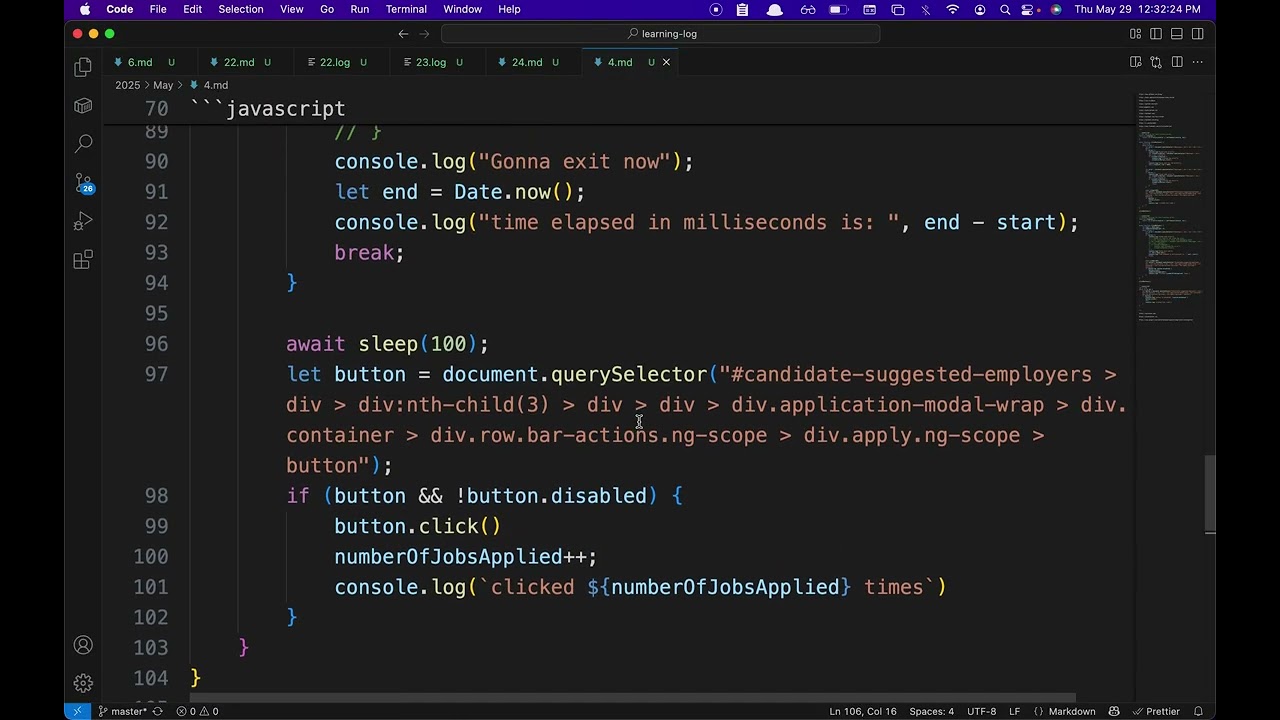Open Spotlight search in menu bar
Screen dimensions: 1280x720
pos(1005,9)
